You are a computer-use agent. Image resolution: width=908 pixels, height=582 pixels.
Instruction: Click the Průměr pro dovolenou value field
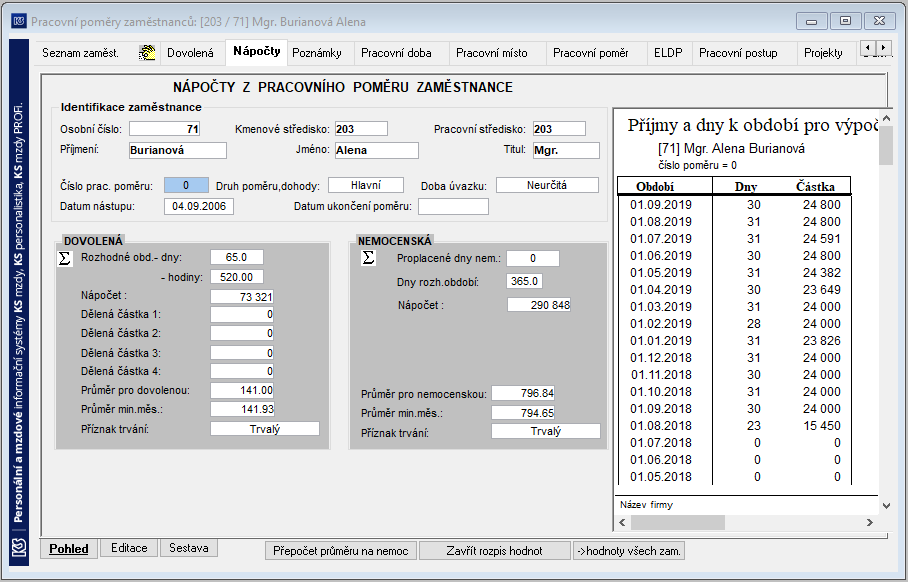coord(241,390)
